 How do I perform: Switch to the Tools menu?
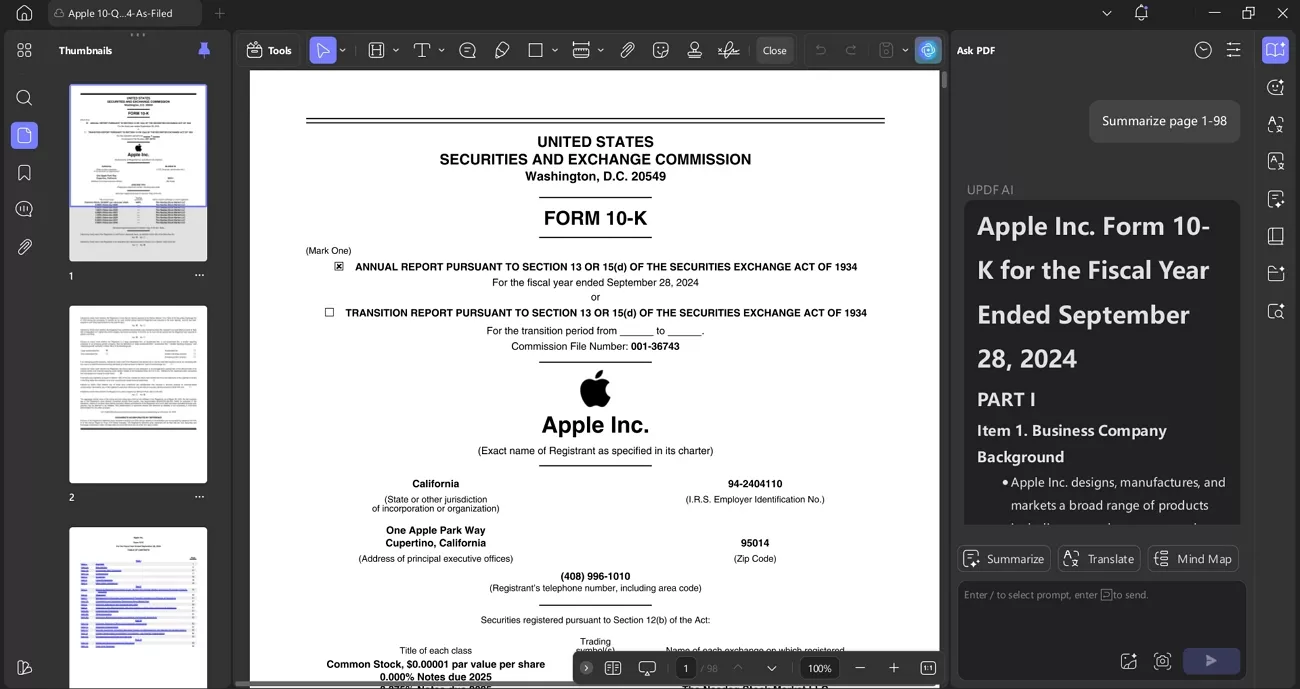point(270,49)
